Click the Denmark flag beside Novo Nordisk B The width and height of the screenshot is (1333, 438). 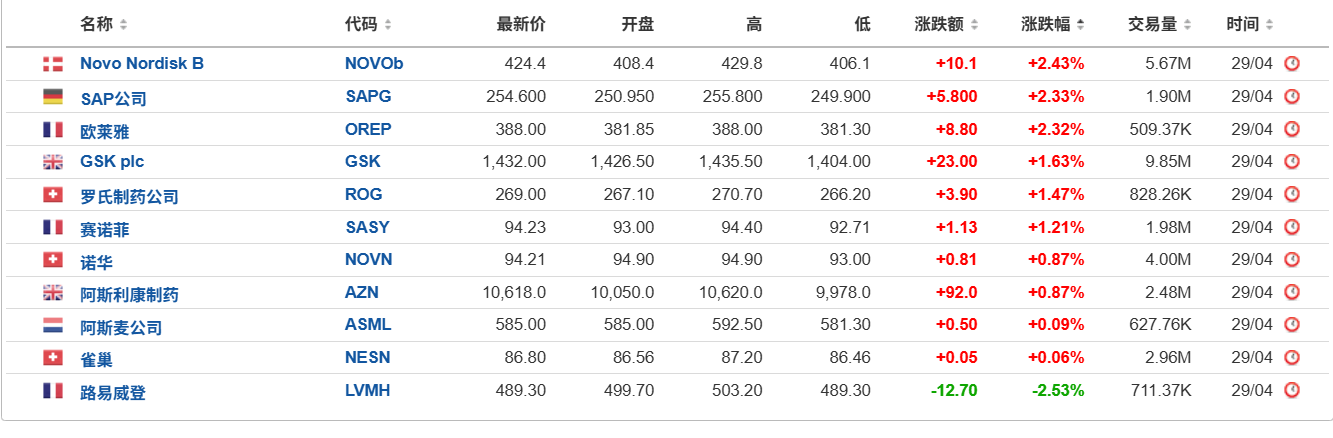[53, 64]
